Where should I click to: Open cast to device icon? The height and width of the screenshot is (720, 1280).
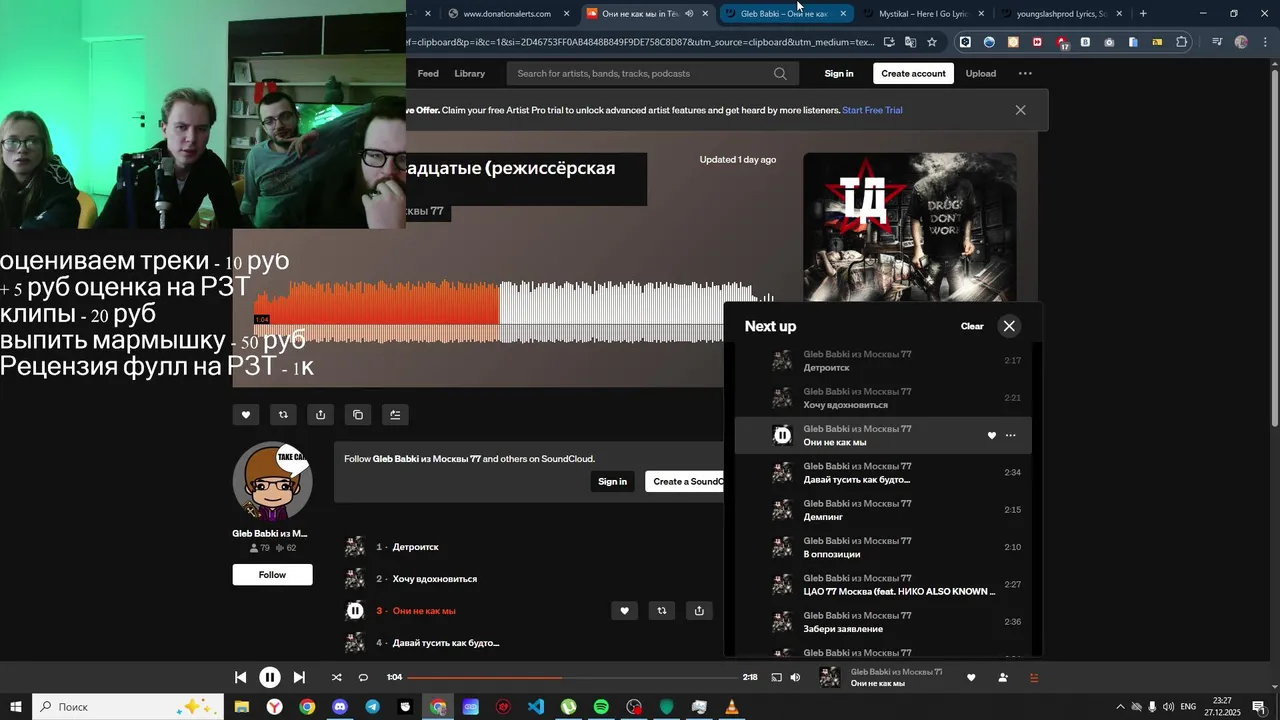coord(776,677)
